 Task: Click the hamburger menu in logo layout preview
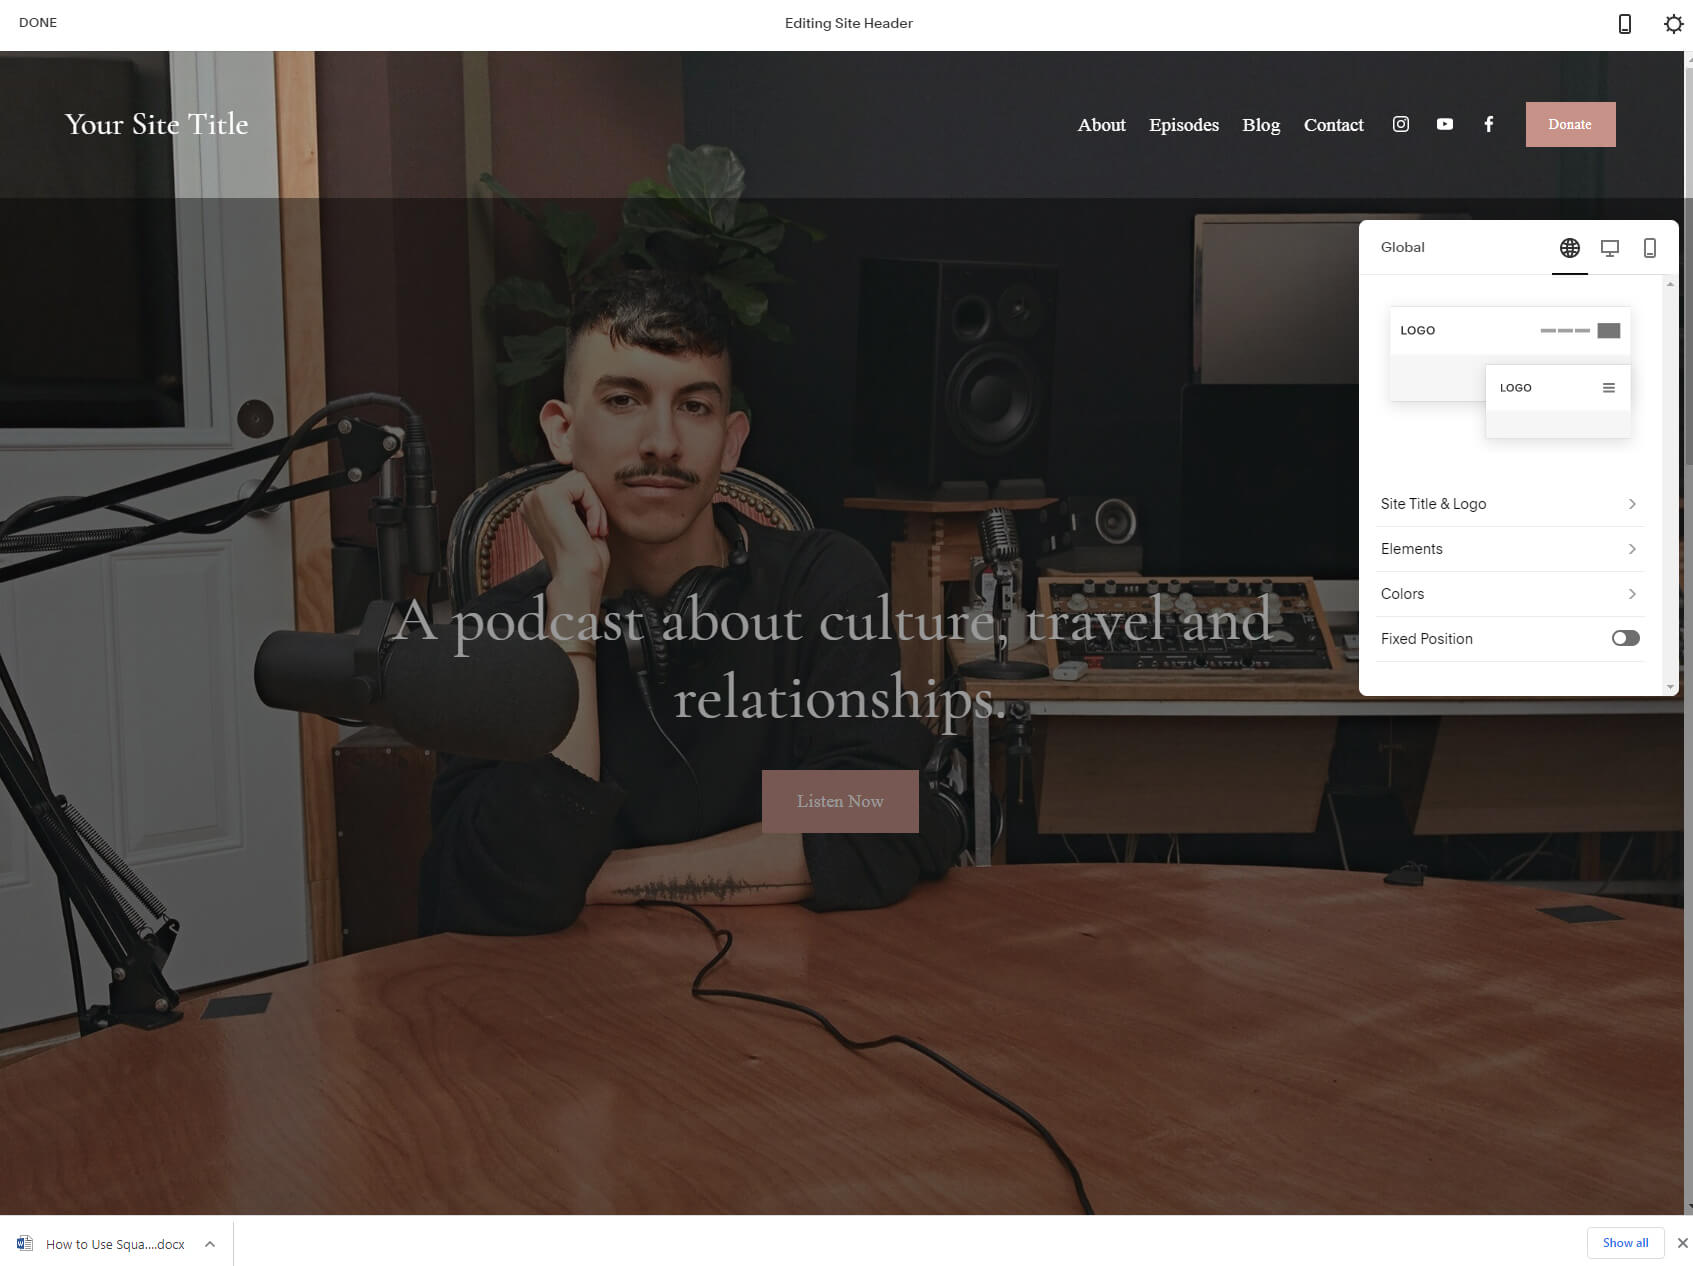[1608, 387]
